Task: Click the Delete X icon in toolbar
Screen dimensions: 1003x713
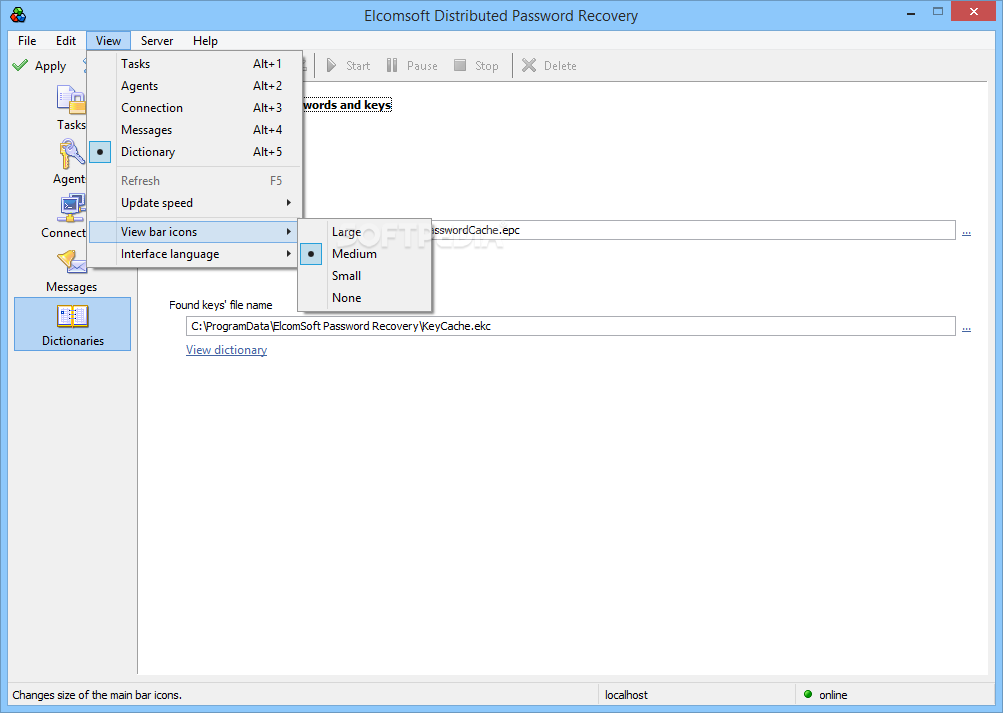Action: 528,65
